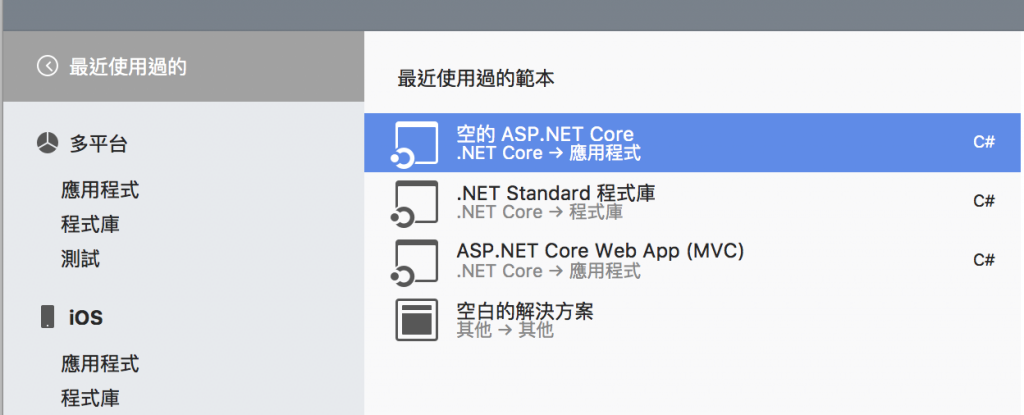Click the iOS phone category icon
1024x415 pixels.
click(47, 317)
